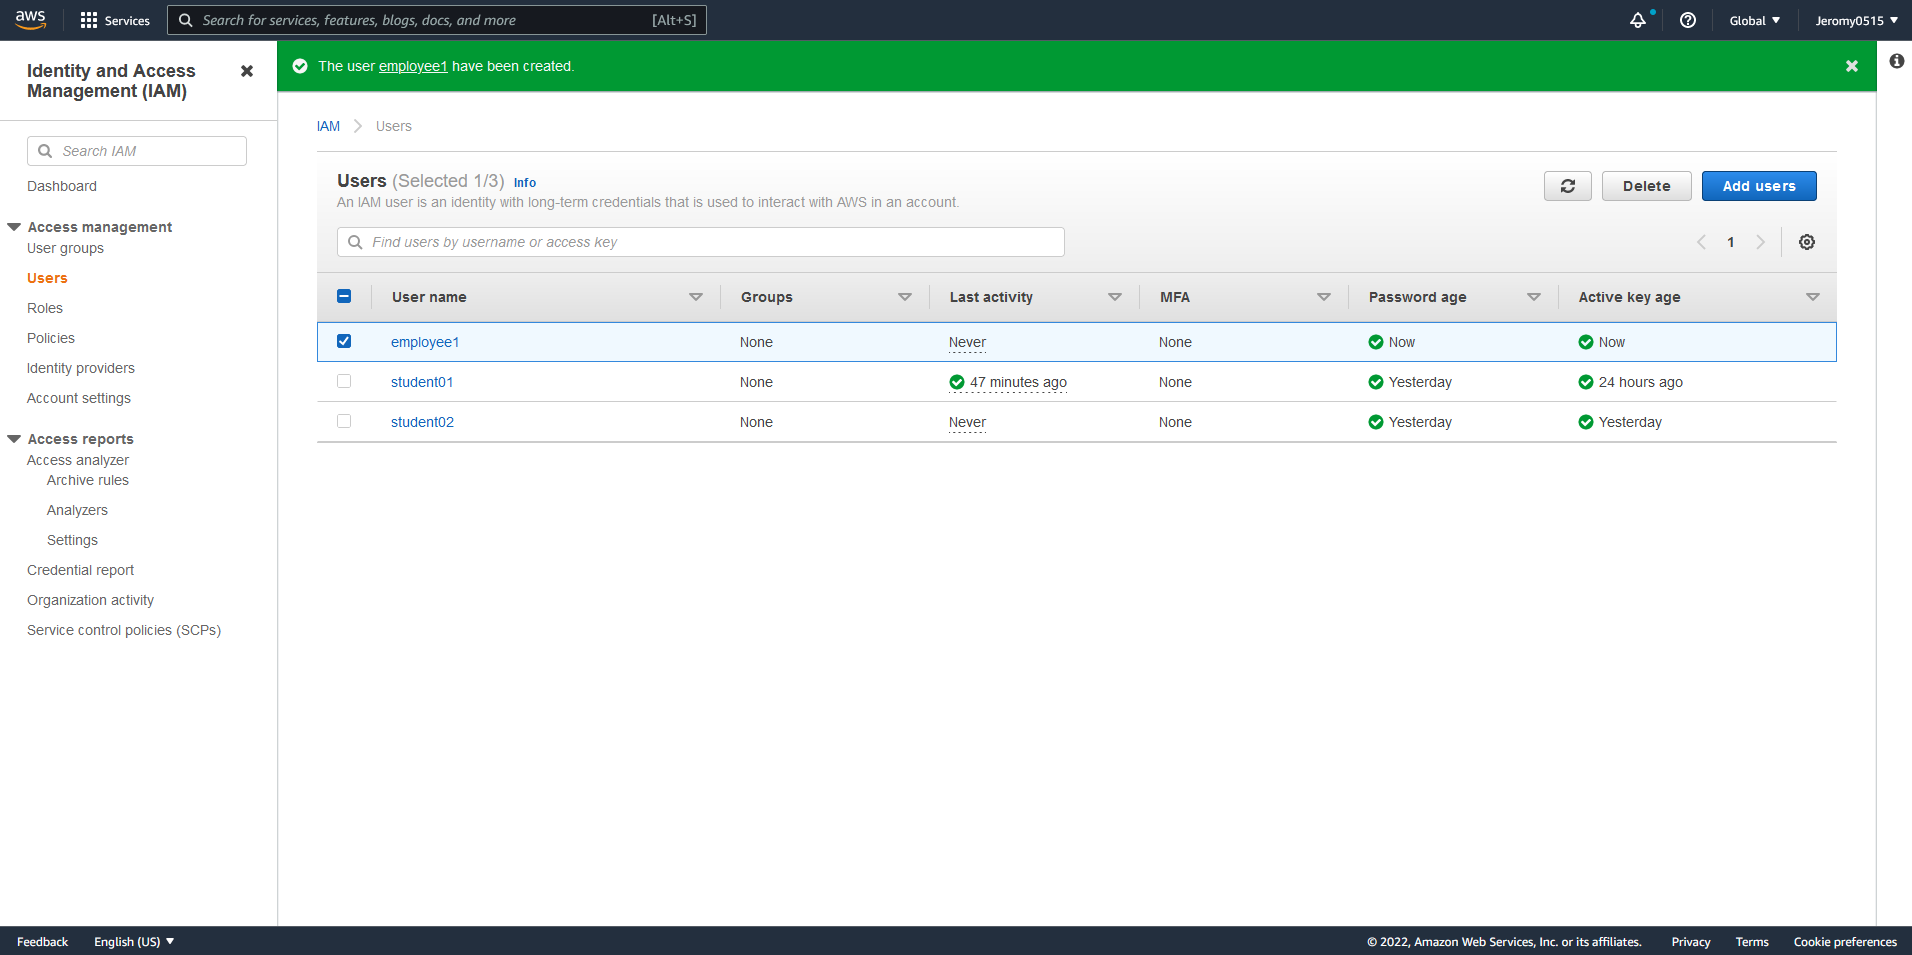Click the Delete button

click(1647, 186)
